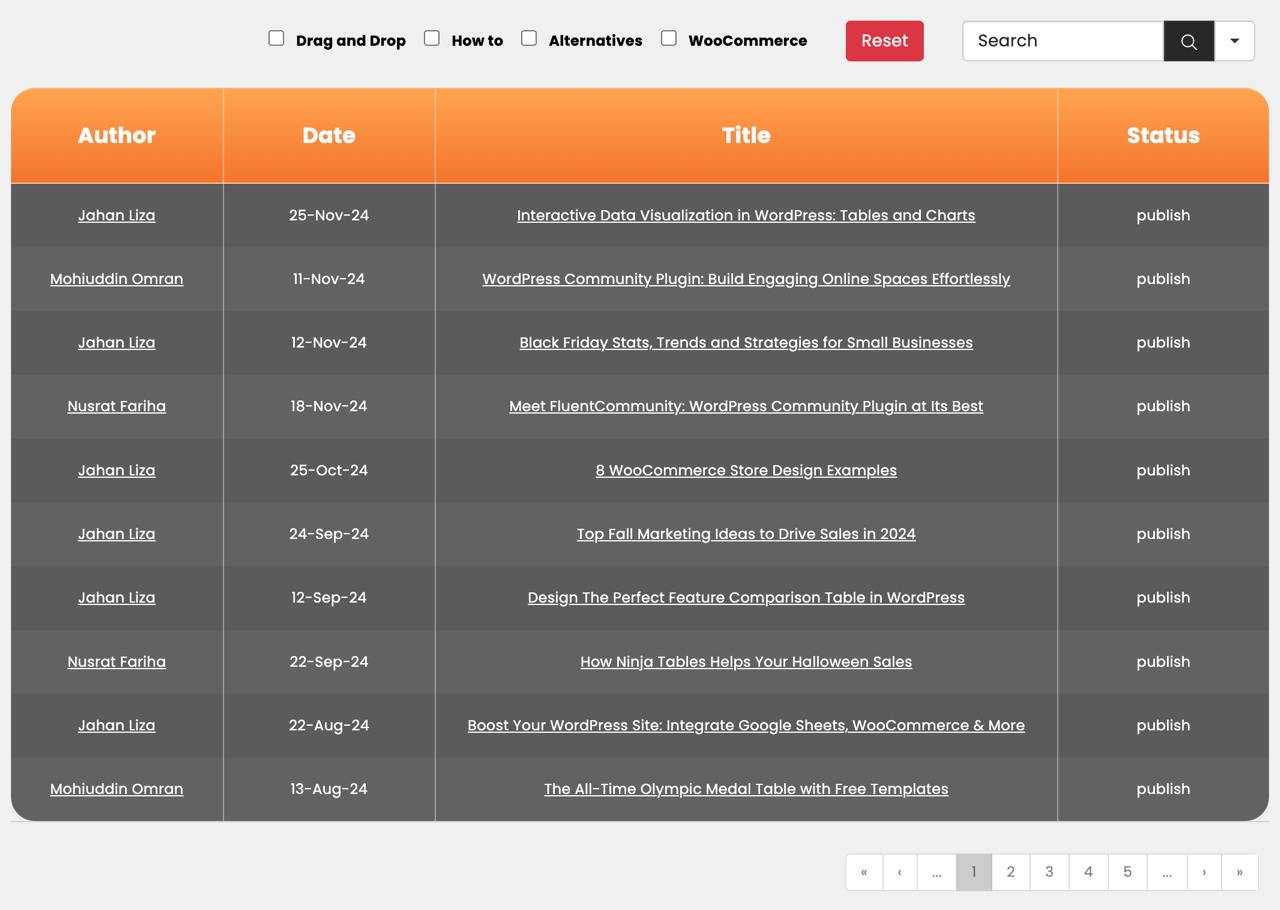Click the date cell 11-Nov-24
1280x910 pixels.
(329, 279)
